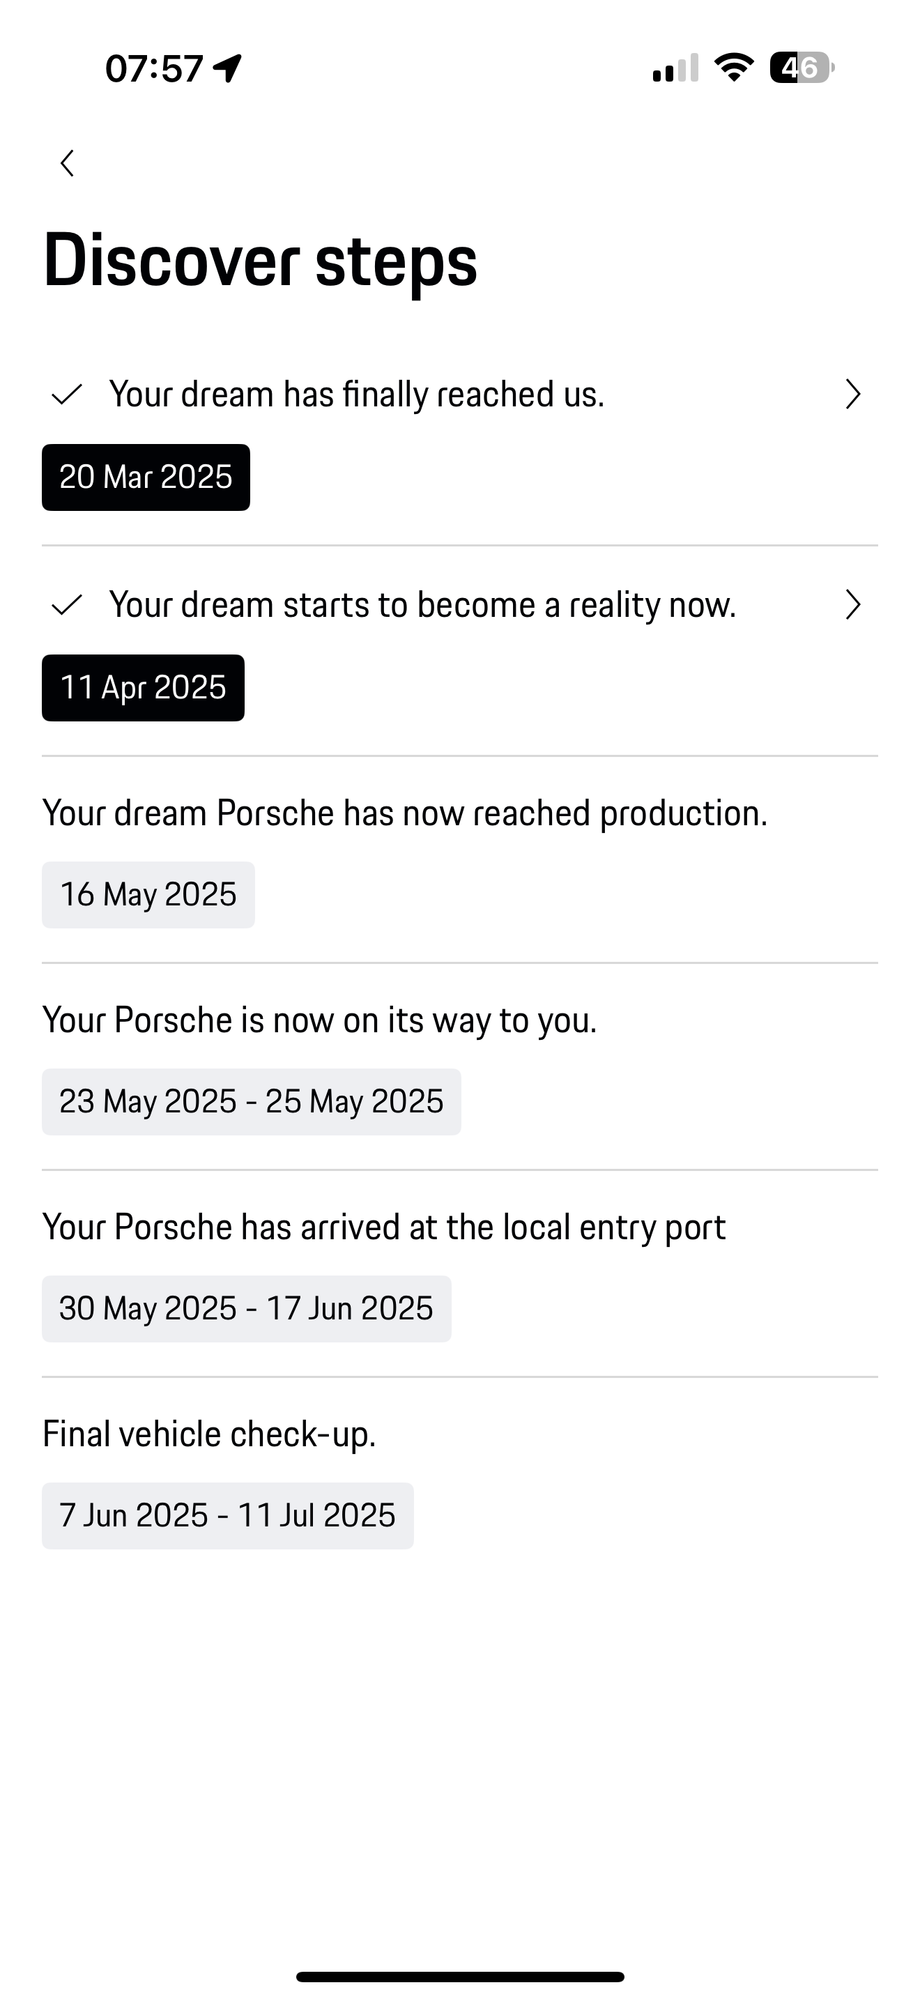The width and height of the screenshot is (920, 1999).
Task: Tap the location arrow in status bar
Action: [228, 68]
